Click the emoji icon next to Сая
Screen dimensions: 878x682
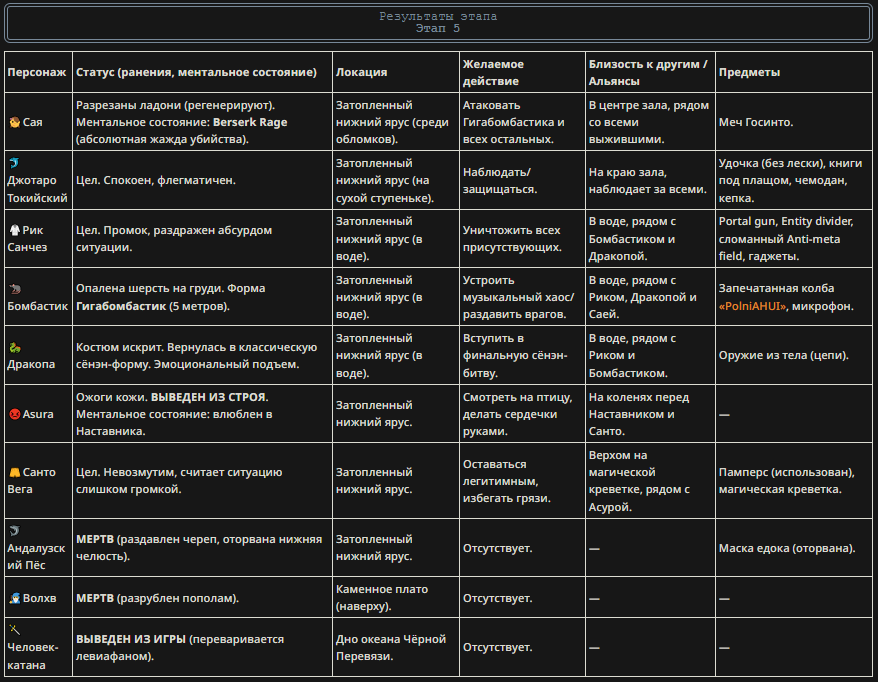15,122
